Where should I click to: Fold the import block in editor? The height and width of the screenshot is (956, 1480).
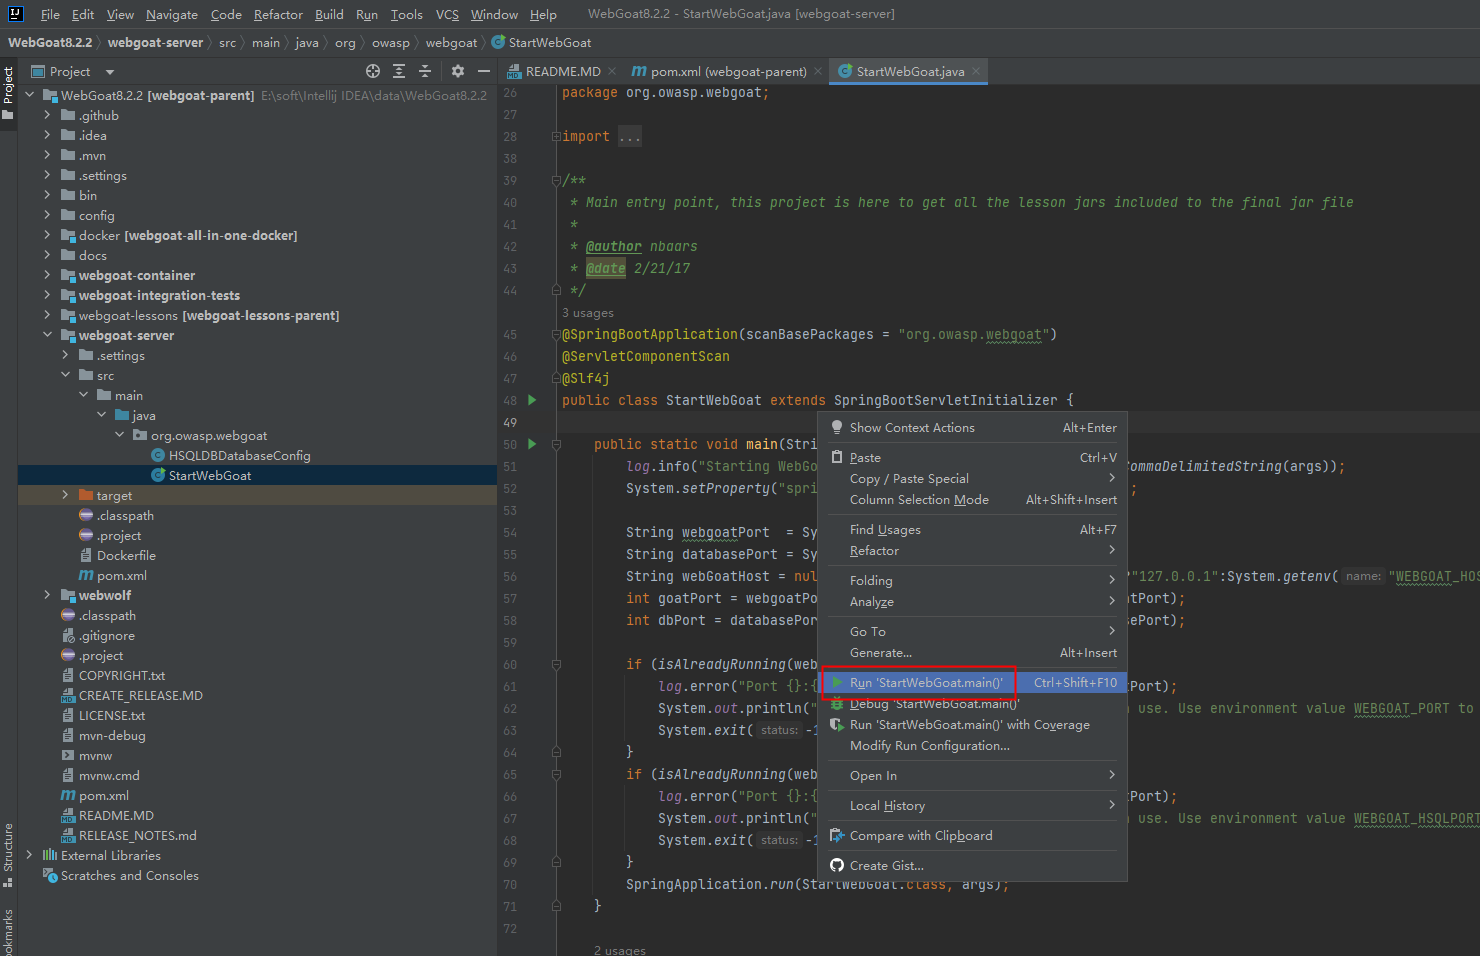(556, 136)
